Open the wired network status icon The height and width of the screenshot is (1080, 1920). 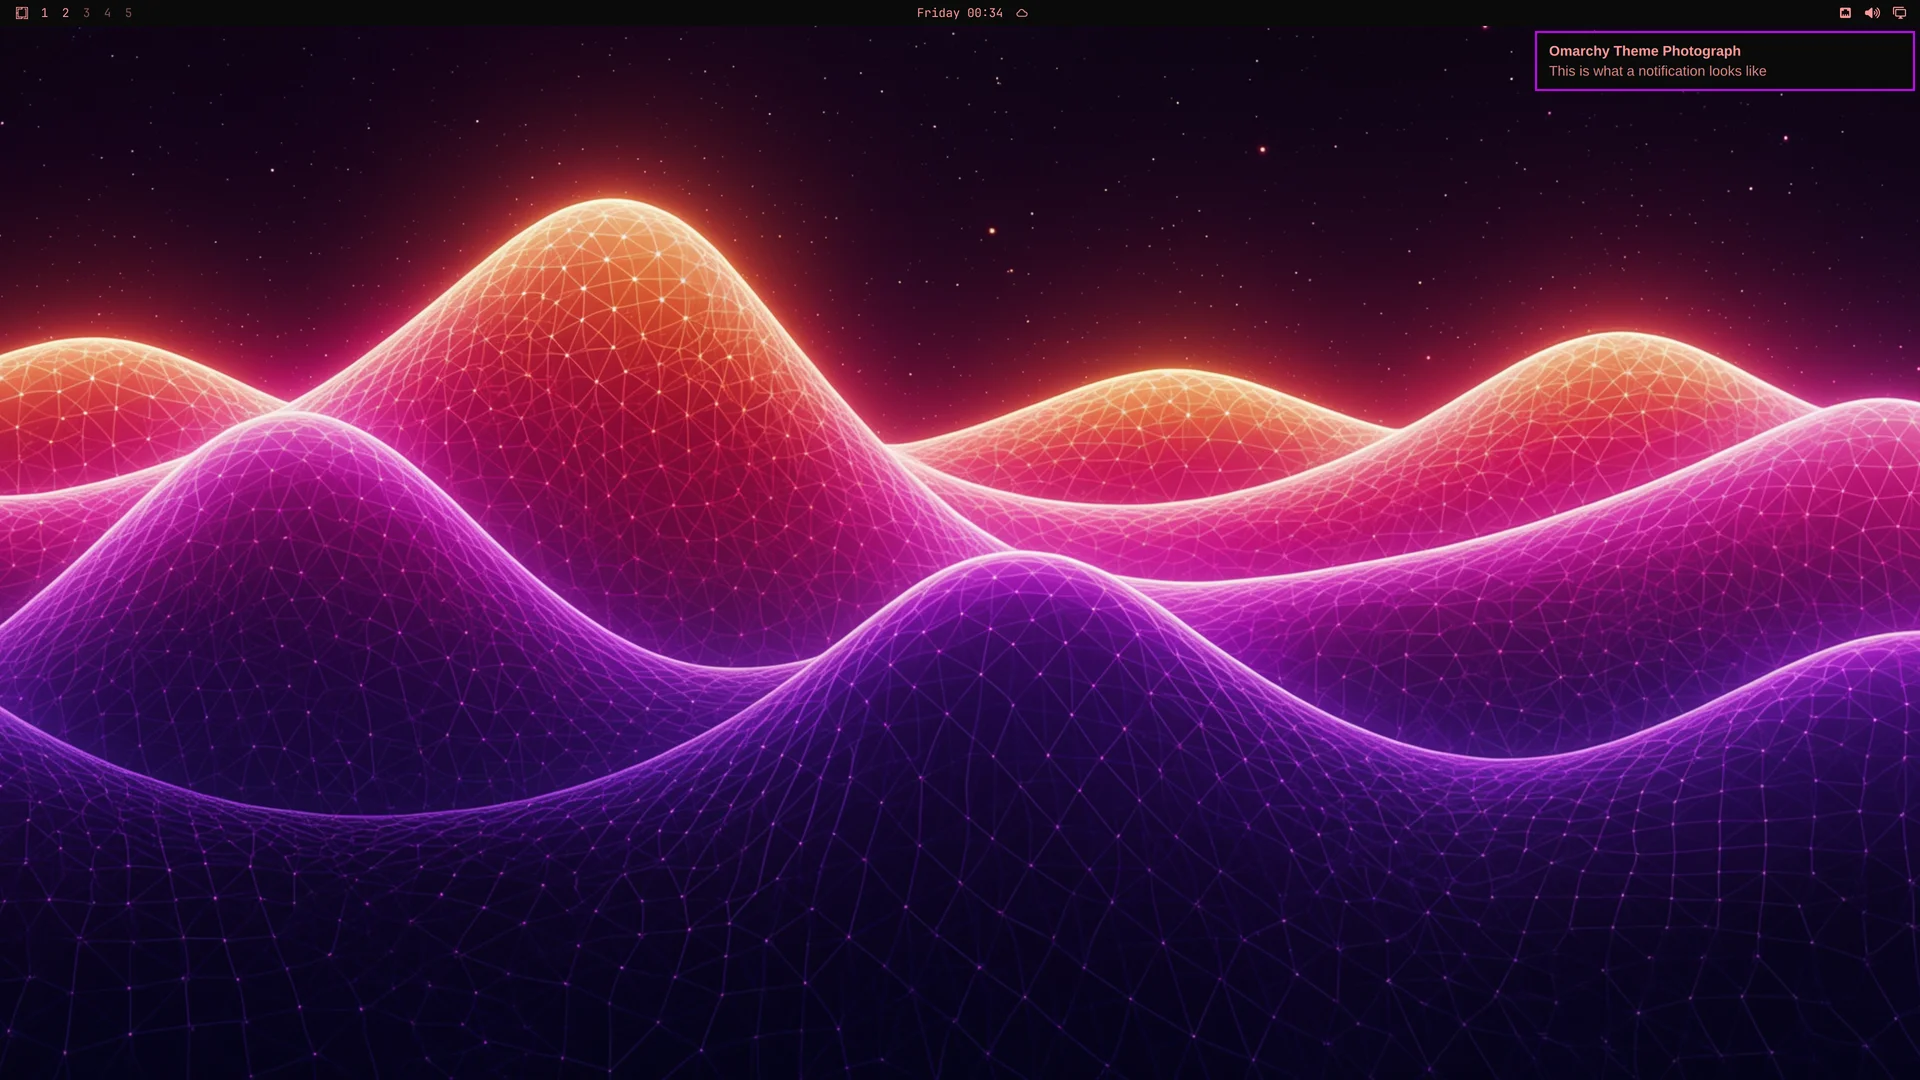click(1845, 13)
